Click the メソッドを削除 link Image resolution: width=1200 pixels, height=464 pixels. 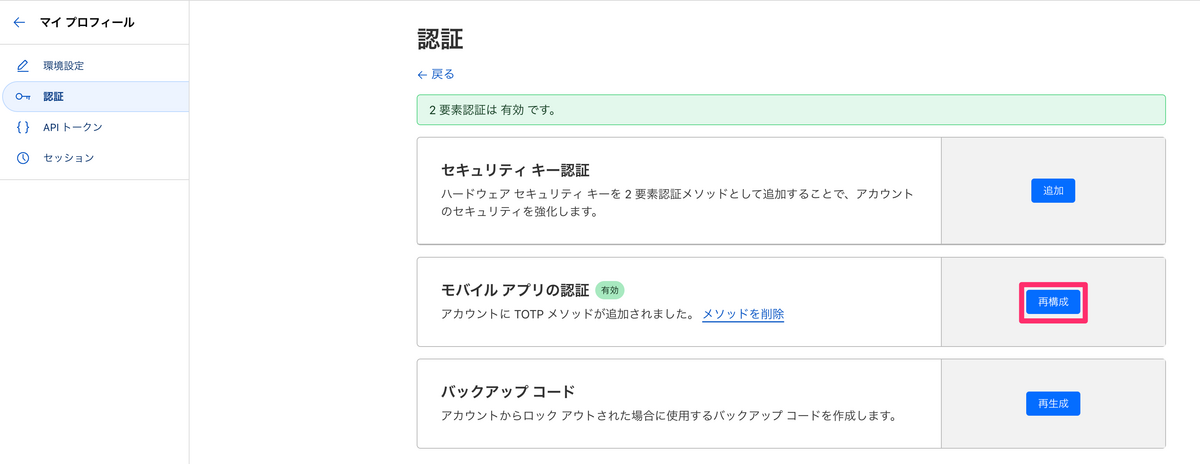[743, 314]
